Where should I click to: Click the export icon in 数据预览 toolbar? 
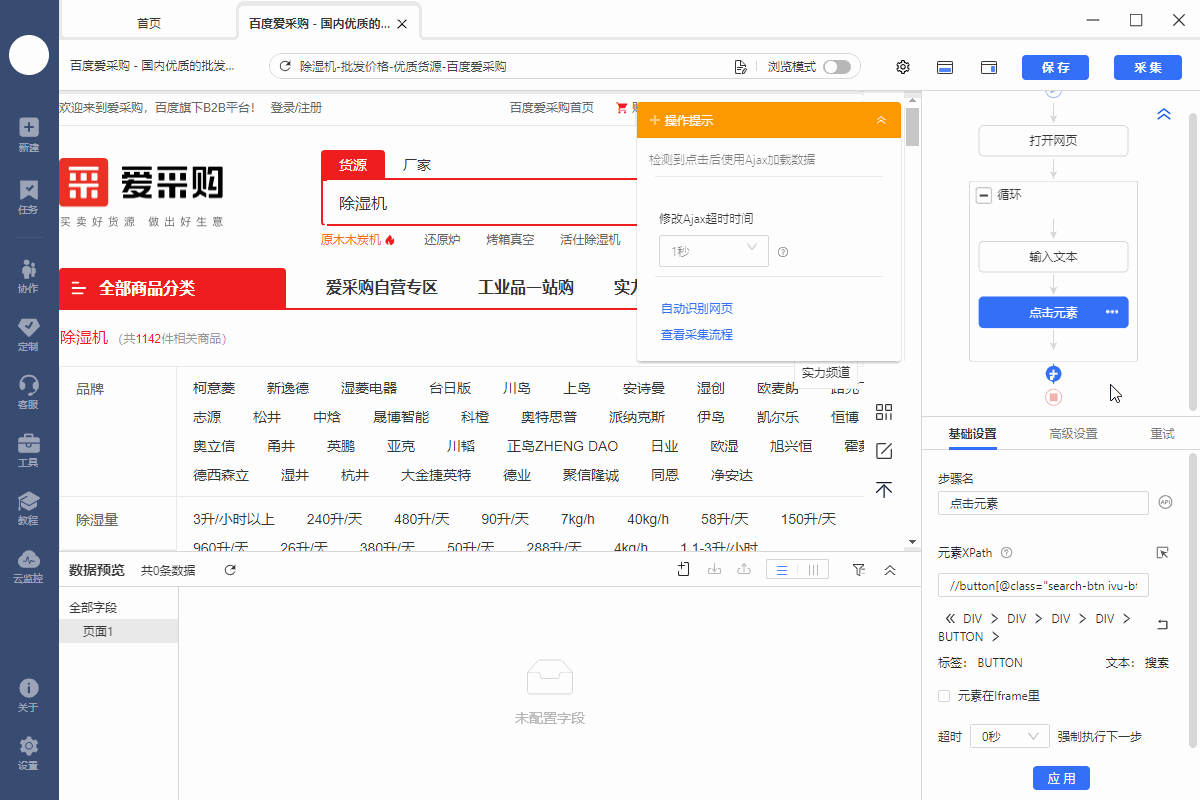744,569
